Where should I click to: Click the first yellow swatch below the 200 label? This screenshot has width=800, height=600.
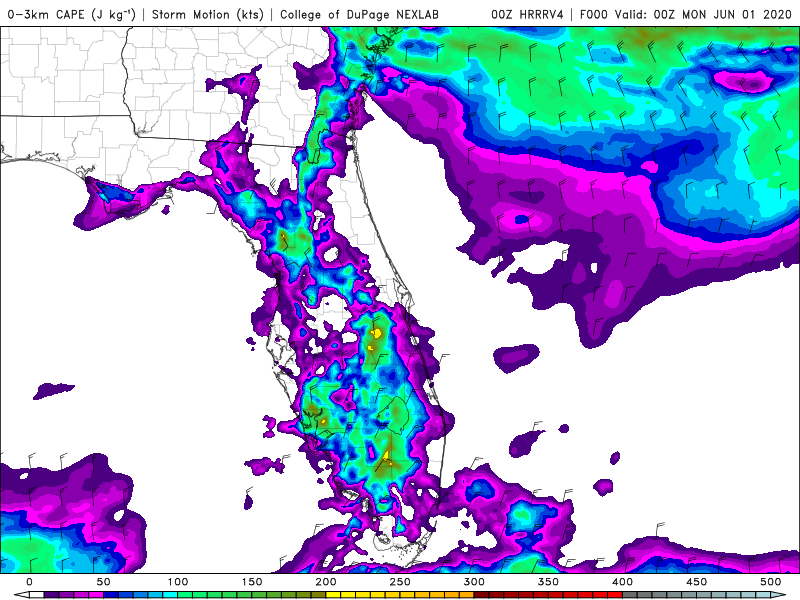coord(333,595)
